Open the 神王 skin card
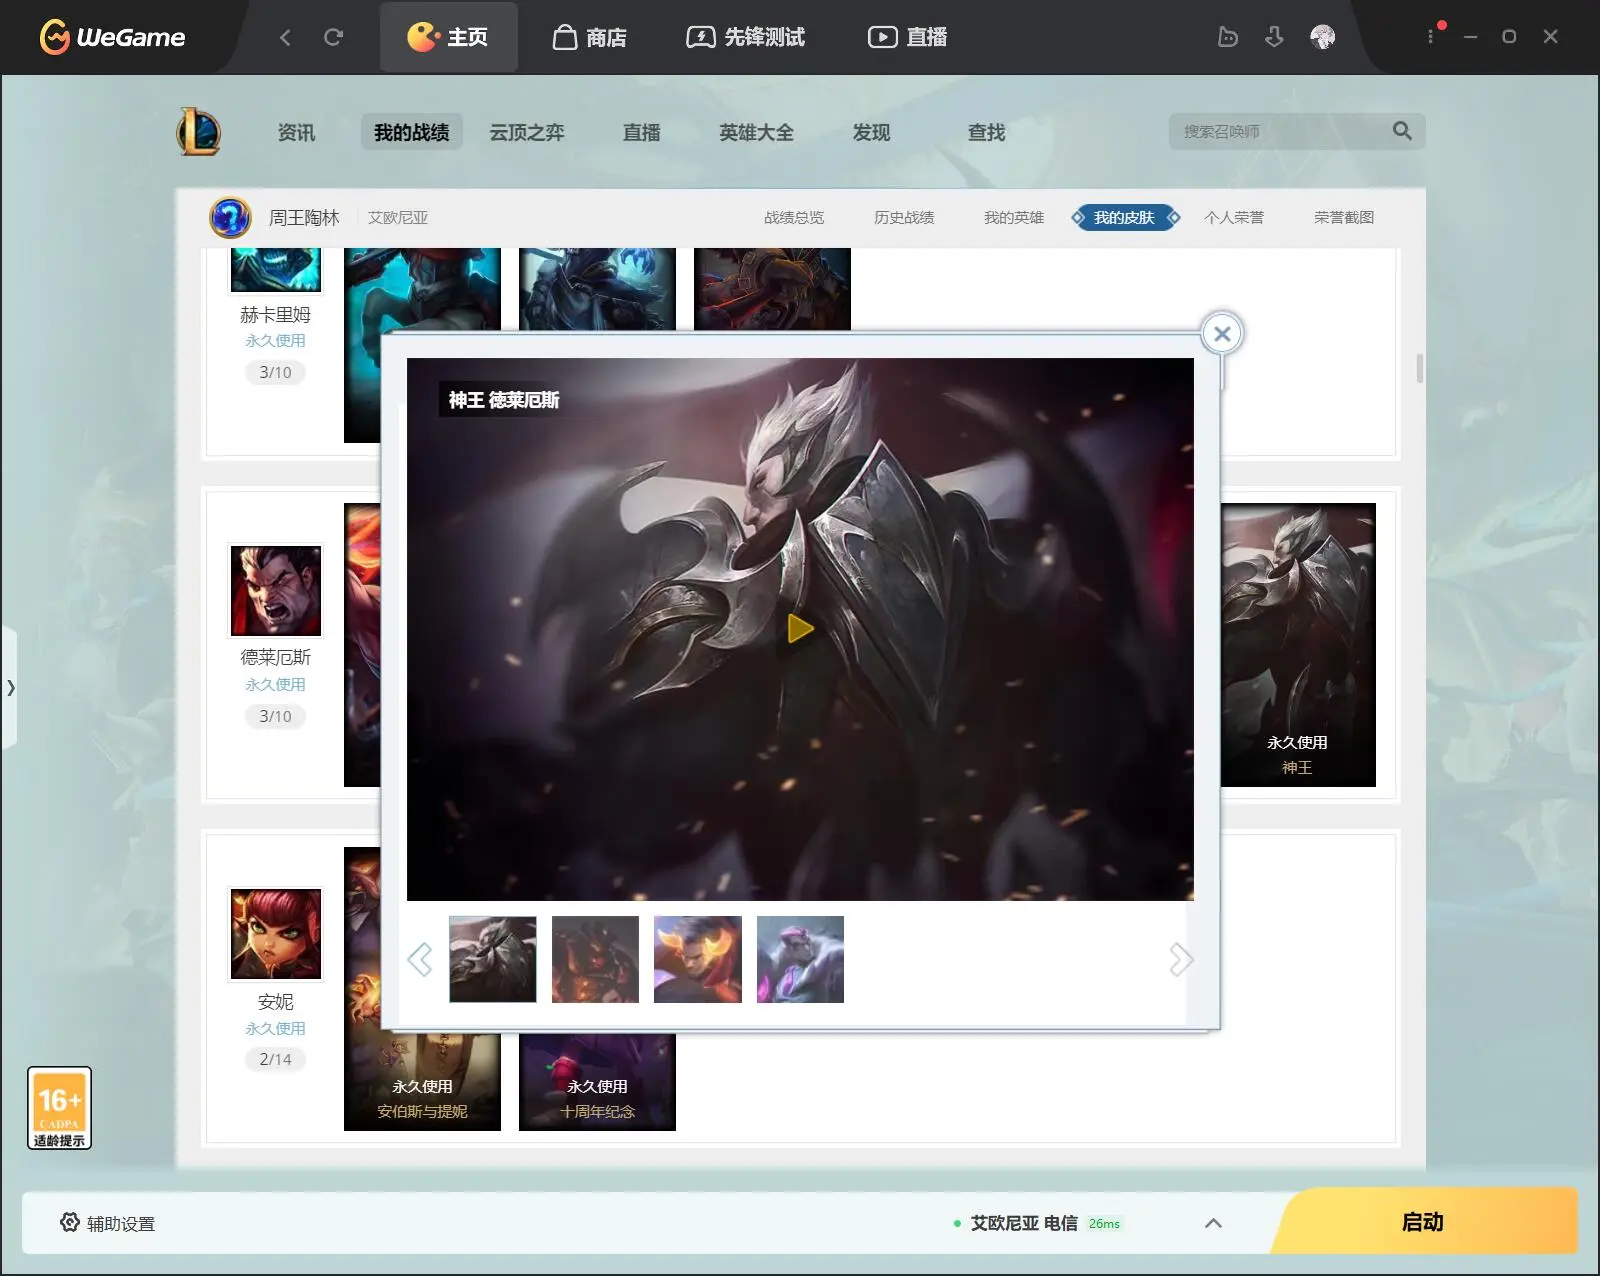The height and width of the screenshot is (1276, 1600). pos(1298,645)
